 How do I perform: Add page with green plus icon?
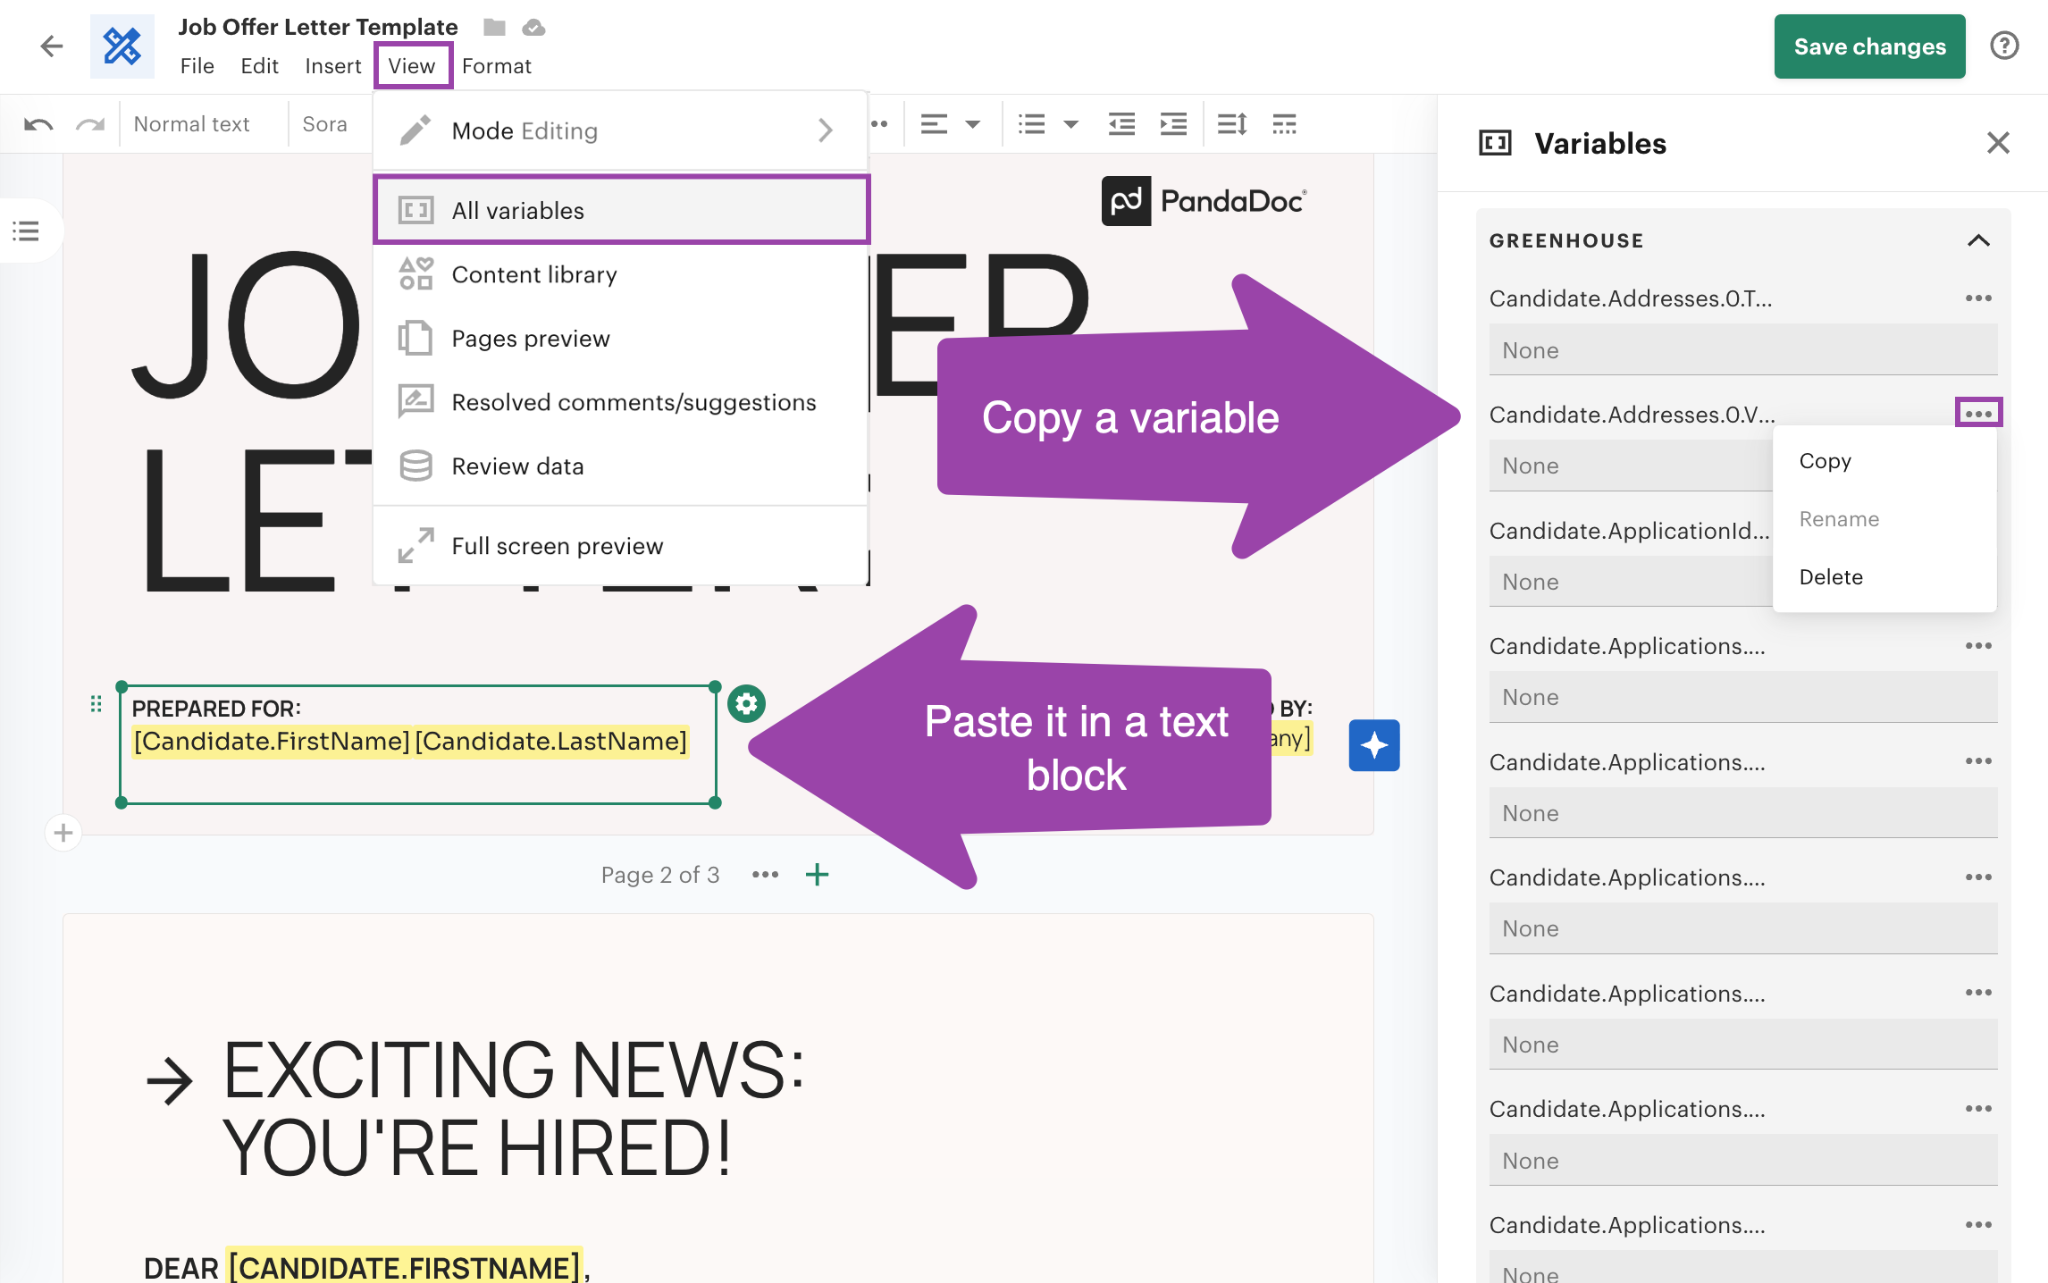pos(817,875)
